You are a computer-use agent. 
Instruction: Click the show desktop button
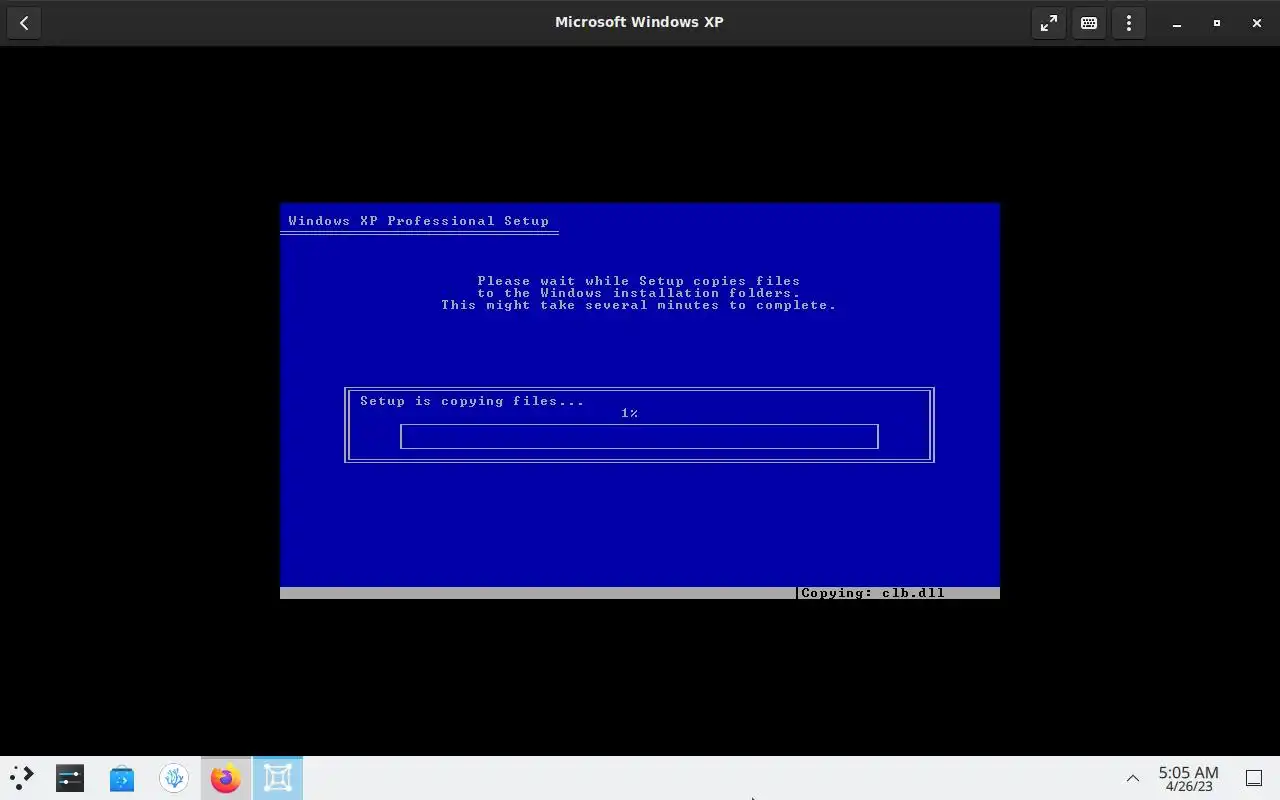click(1254, 778)
